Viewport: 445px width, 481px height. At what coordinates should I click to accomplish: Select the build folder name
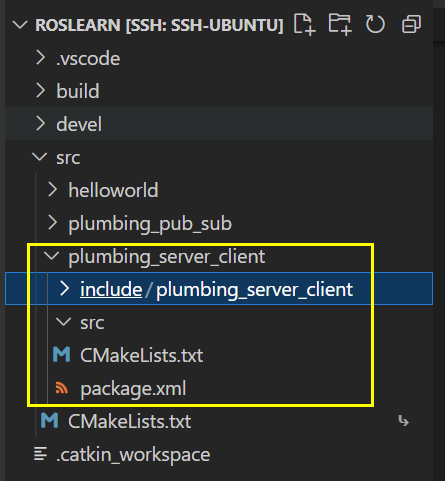click(78, 91)
